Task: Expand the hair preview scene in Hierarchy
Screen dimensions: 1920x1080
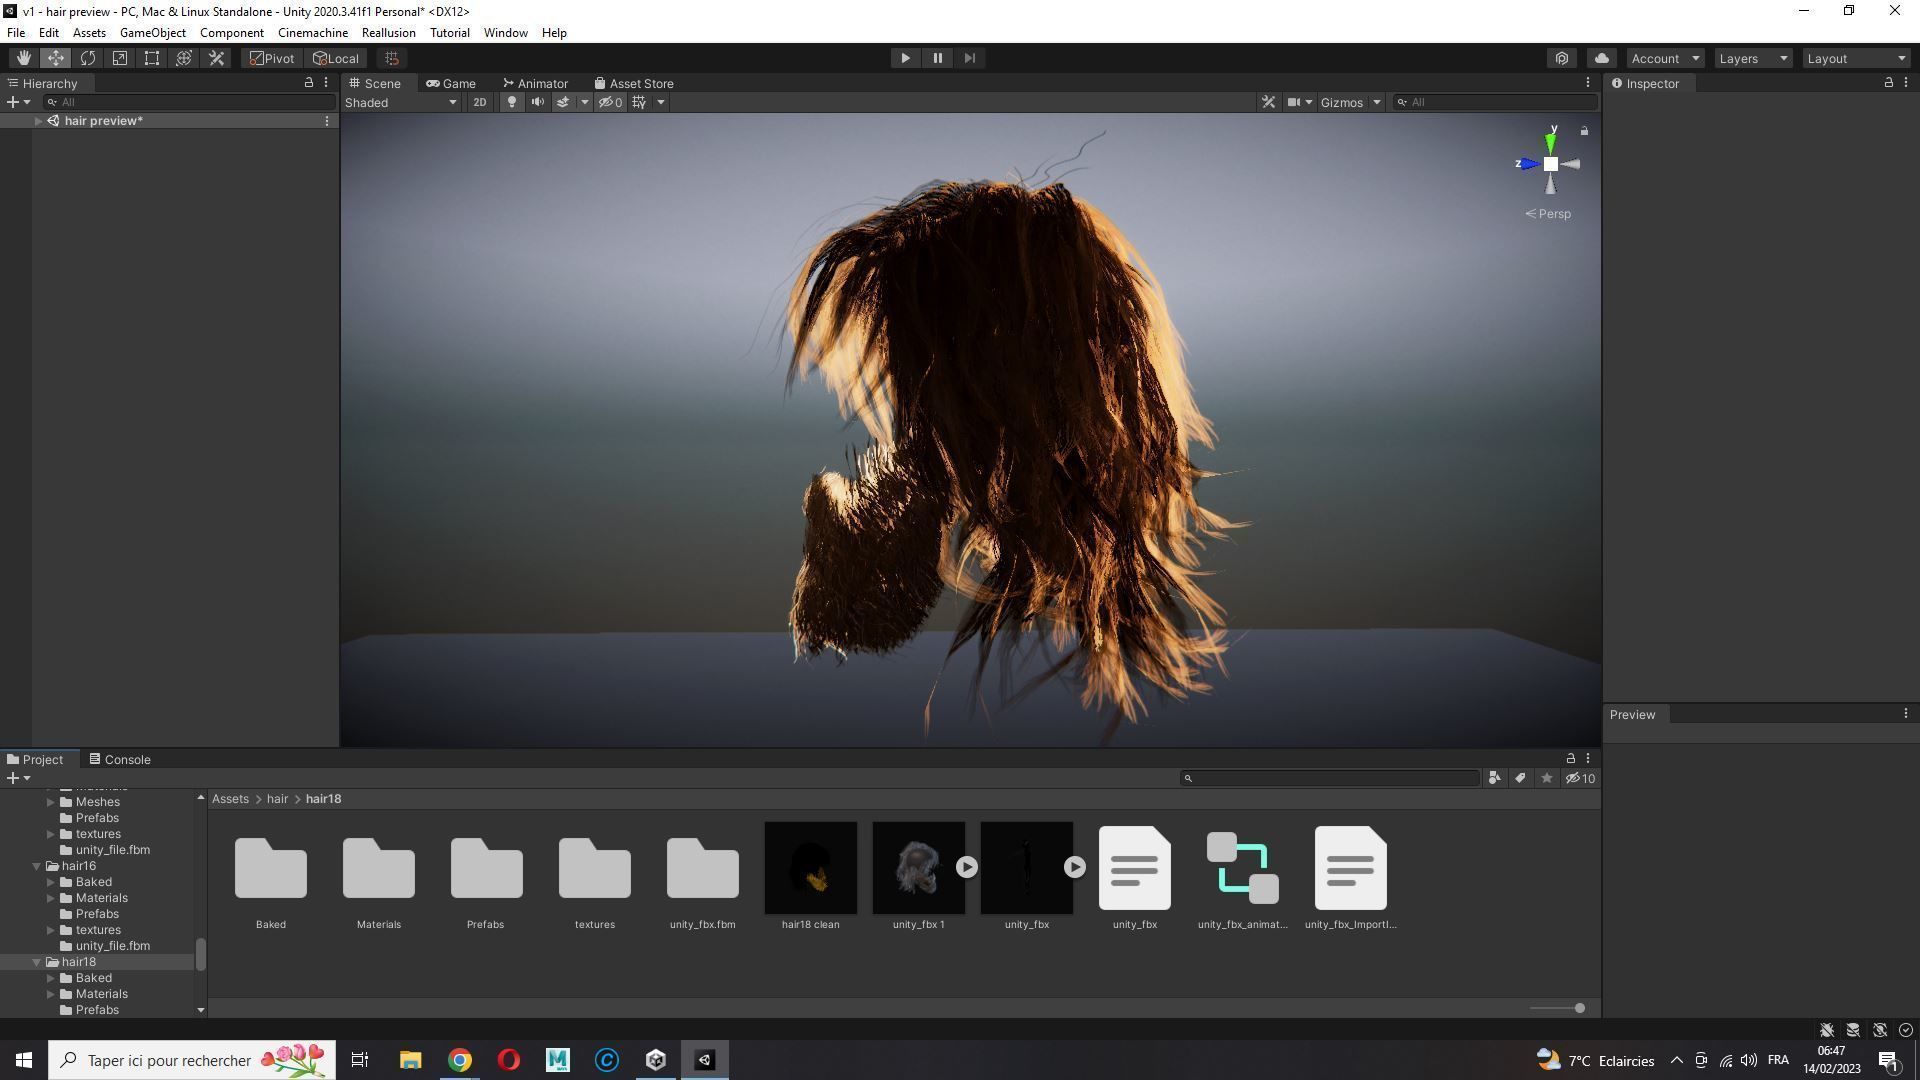Action: pyautogui.click(x=38, y=121)
